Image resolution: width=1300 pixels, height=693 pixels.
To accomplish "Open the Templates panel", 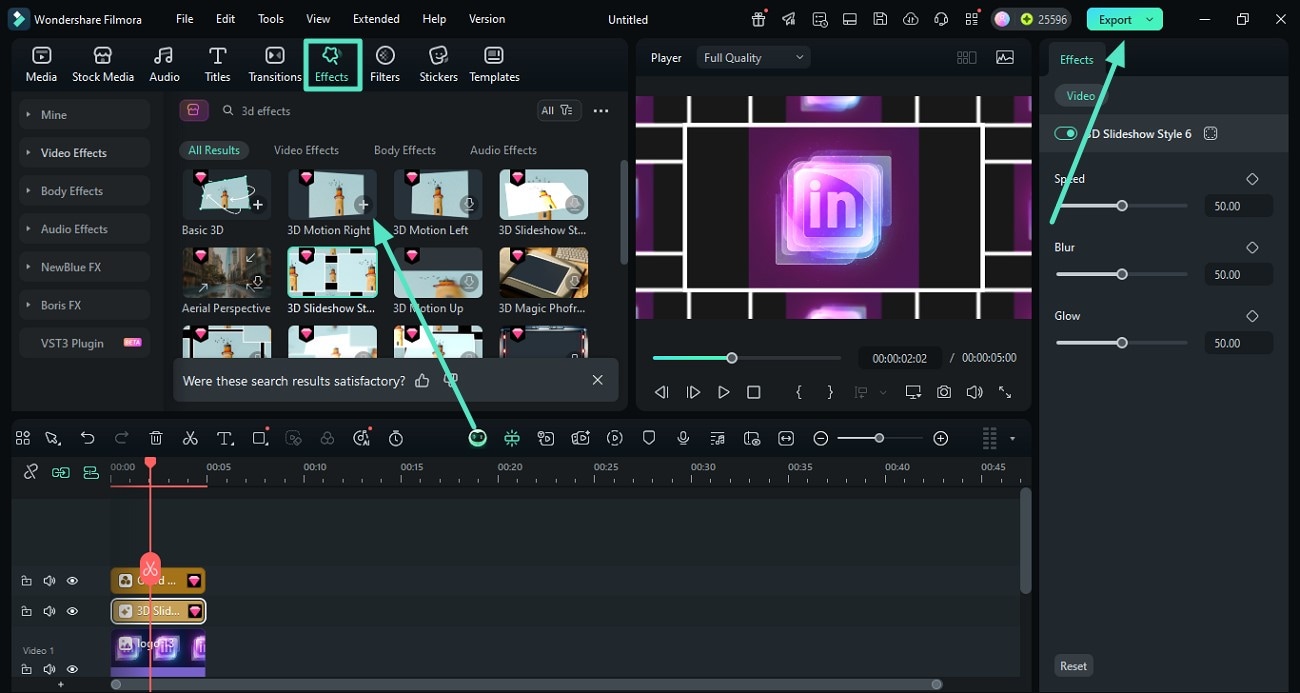I will (x=494, y=64).
